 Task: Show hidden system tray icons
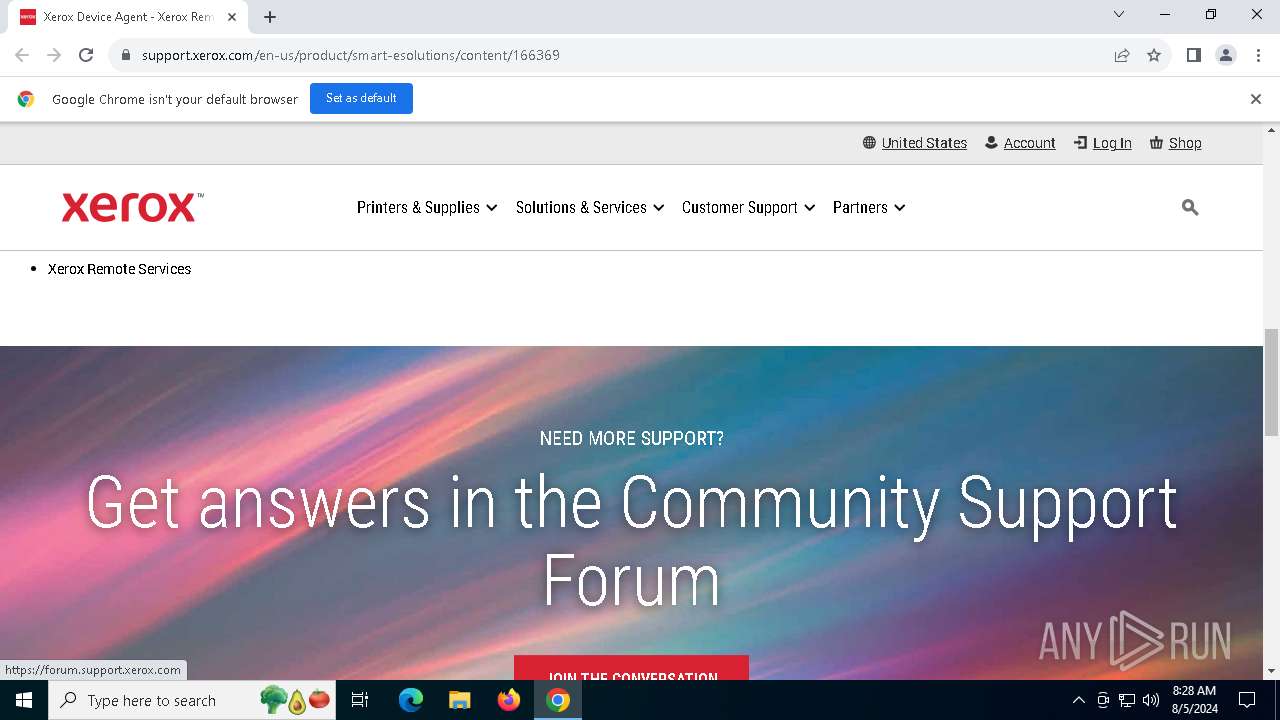[1078, 700]
